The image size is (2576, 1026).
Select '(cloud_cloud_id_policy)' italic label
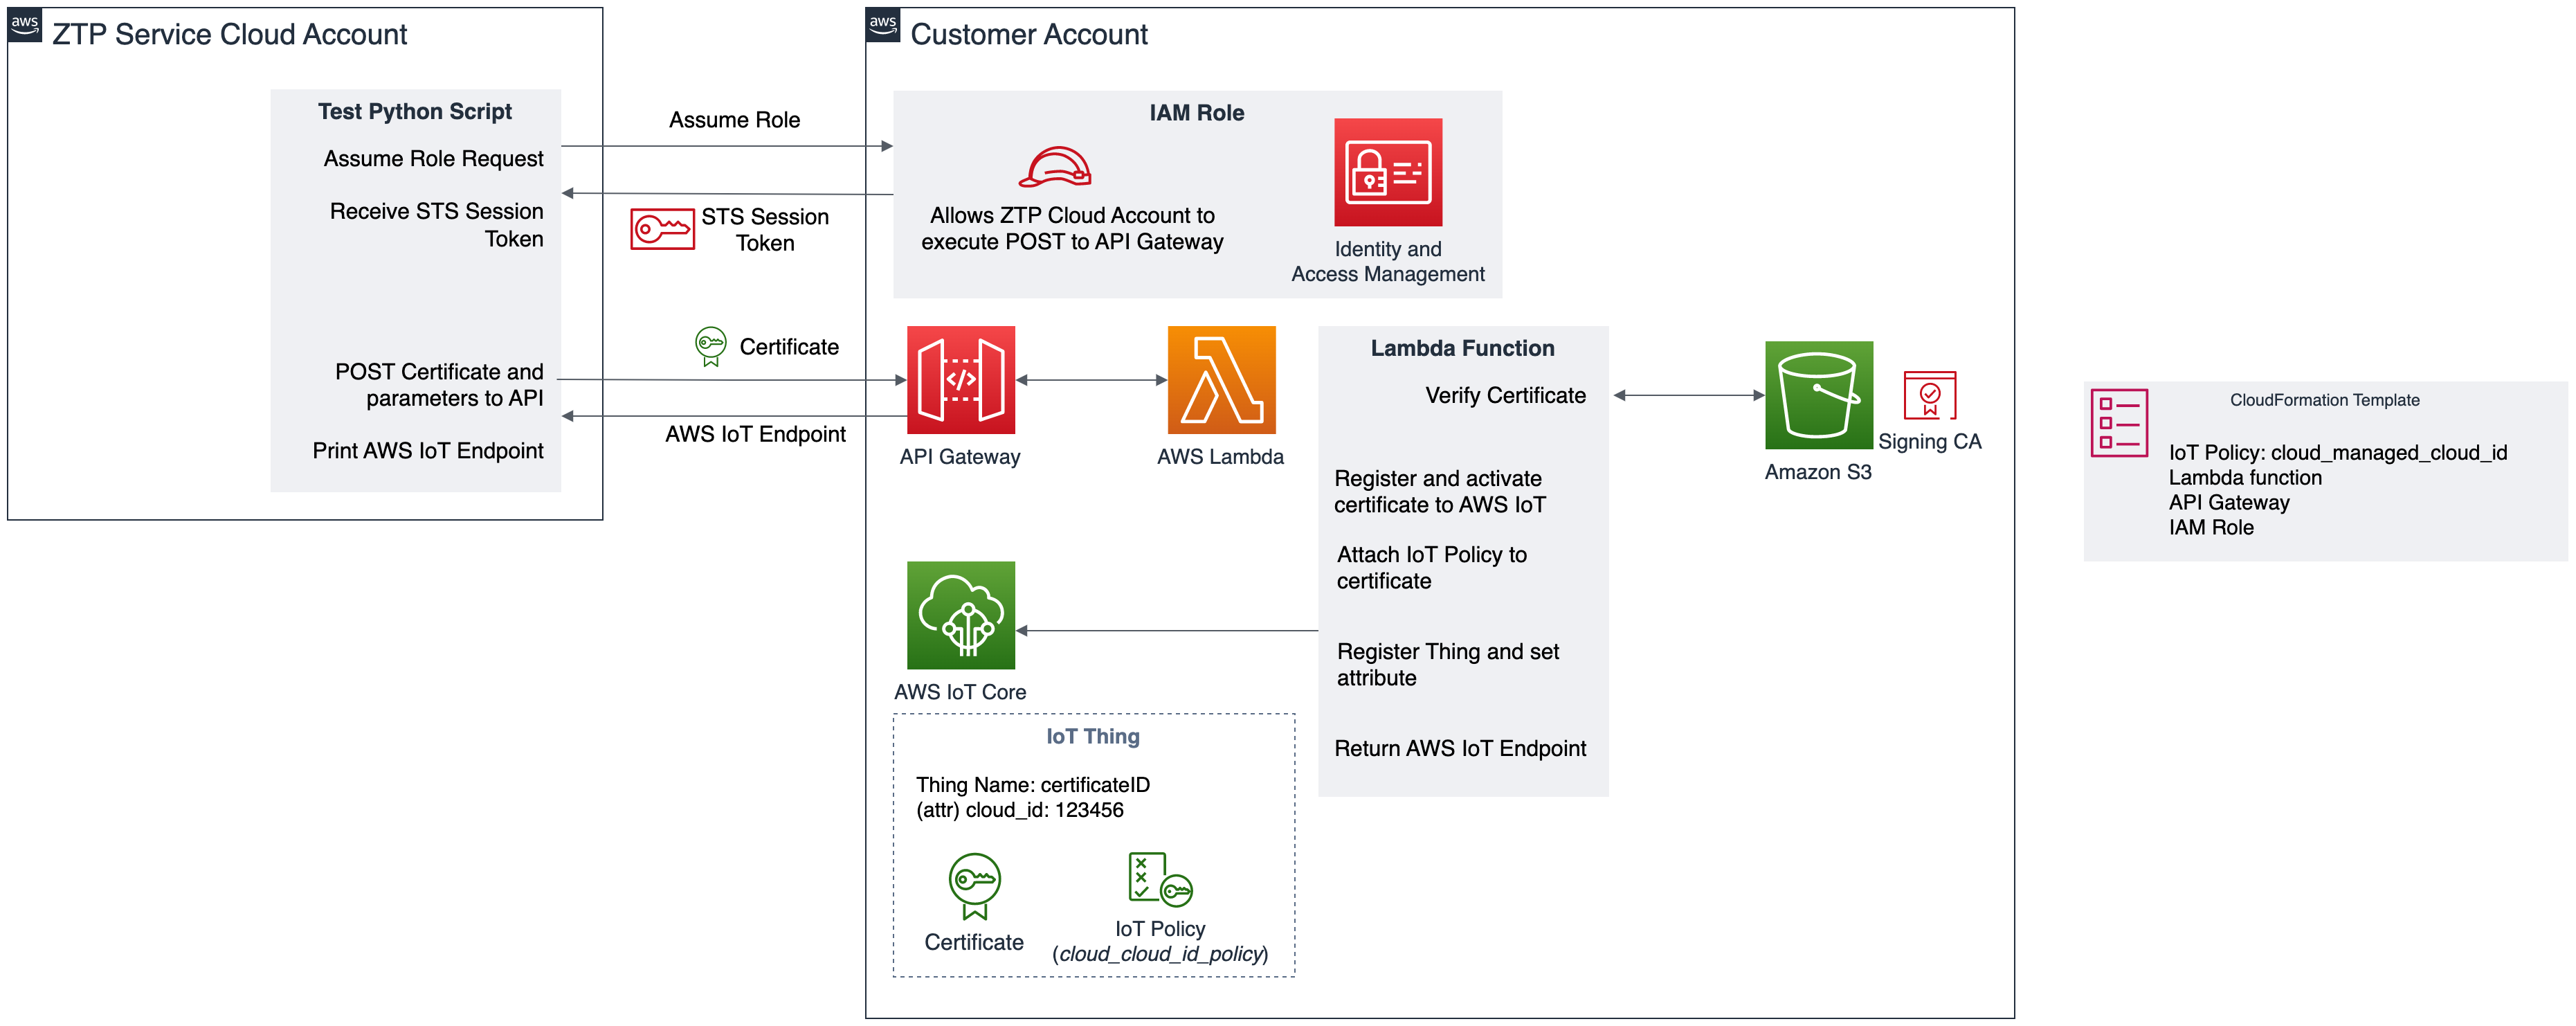pos(1160,953)
